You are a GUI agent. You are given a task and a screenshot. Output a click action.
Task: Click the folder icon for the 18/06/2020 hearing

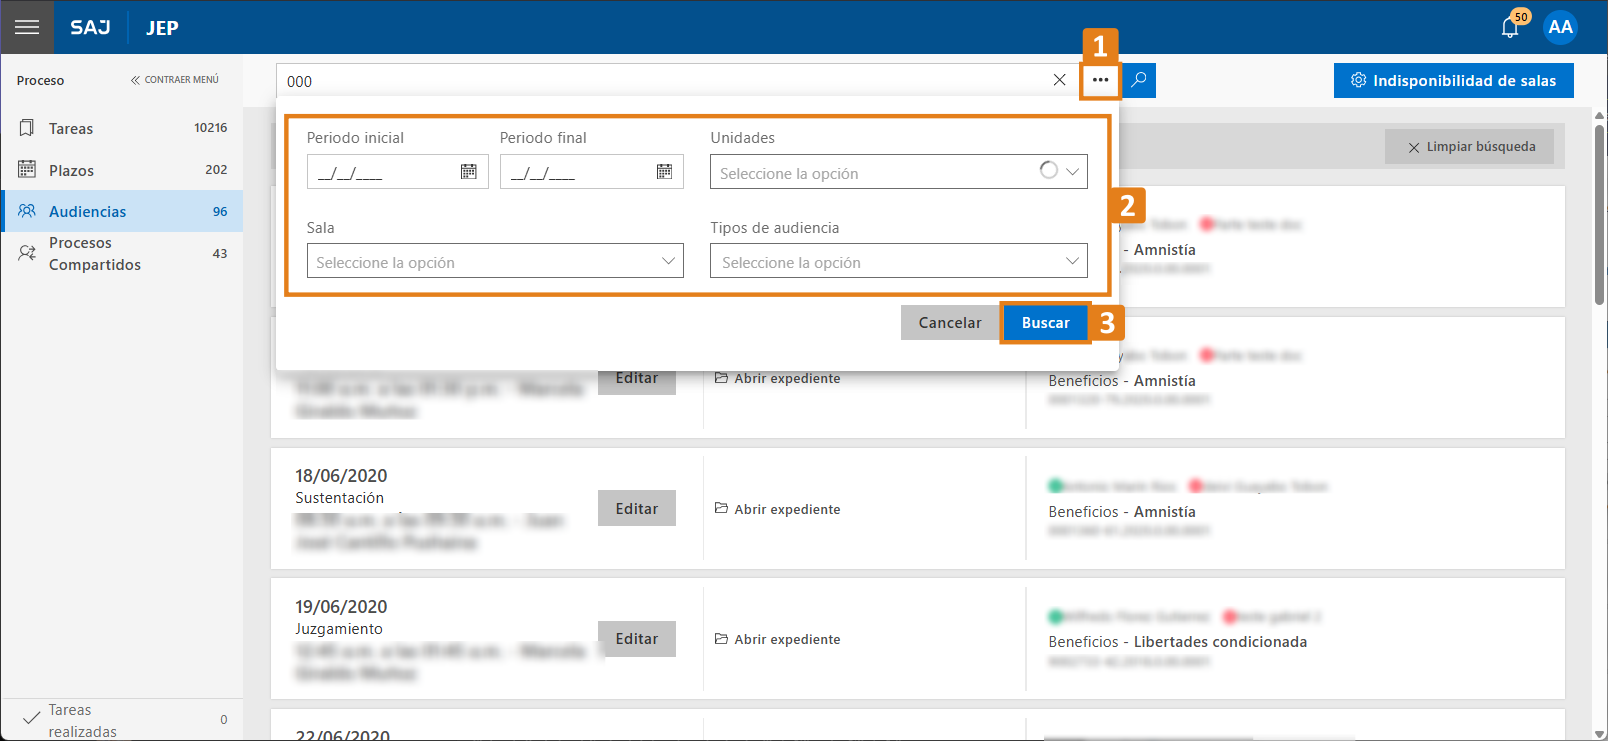[x=721, y=508]
